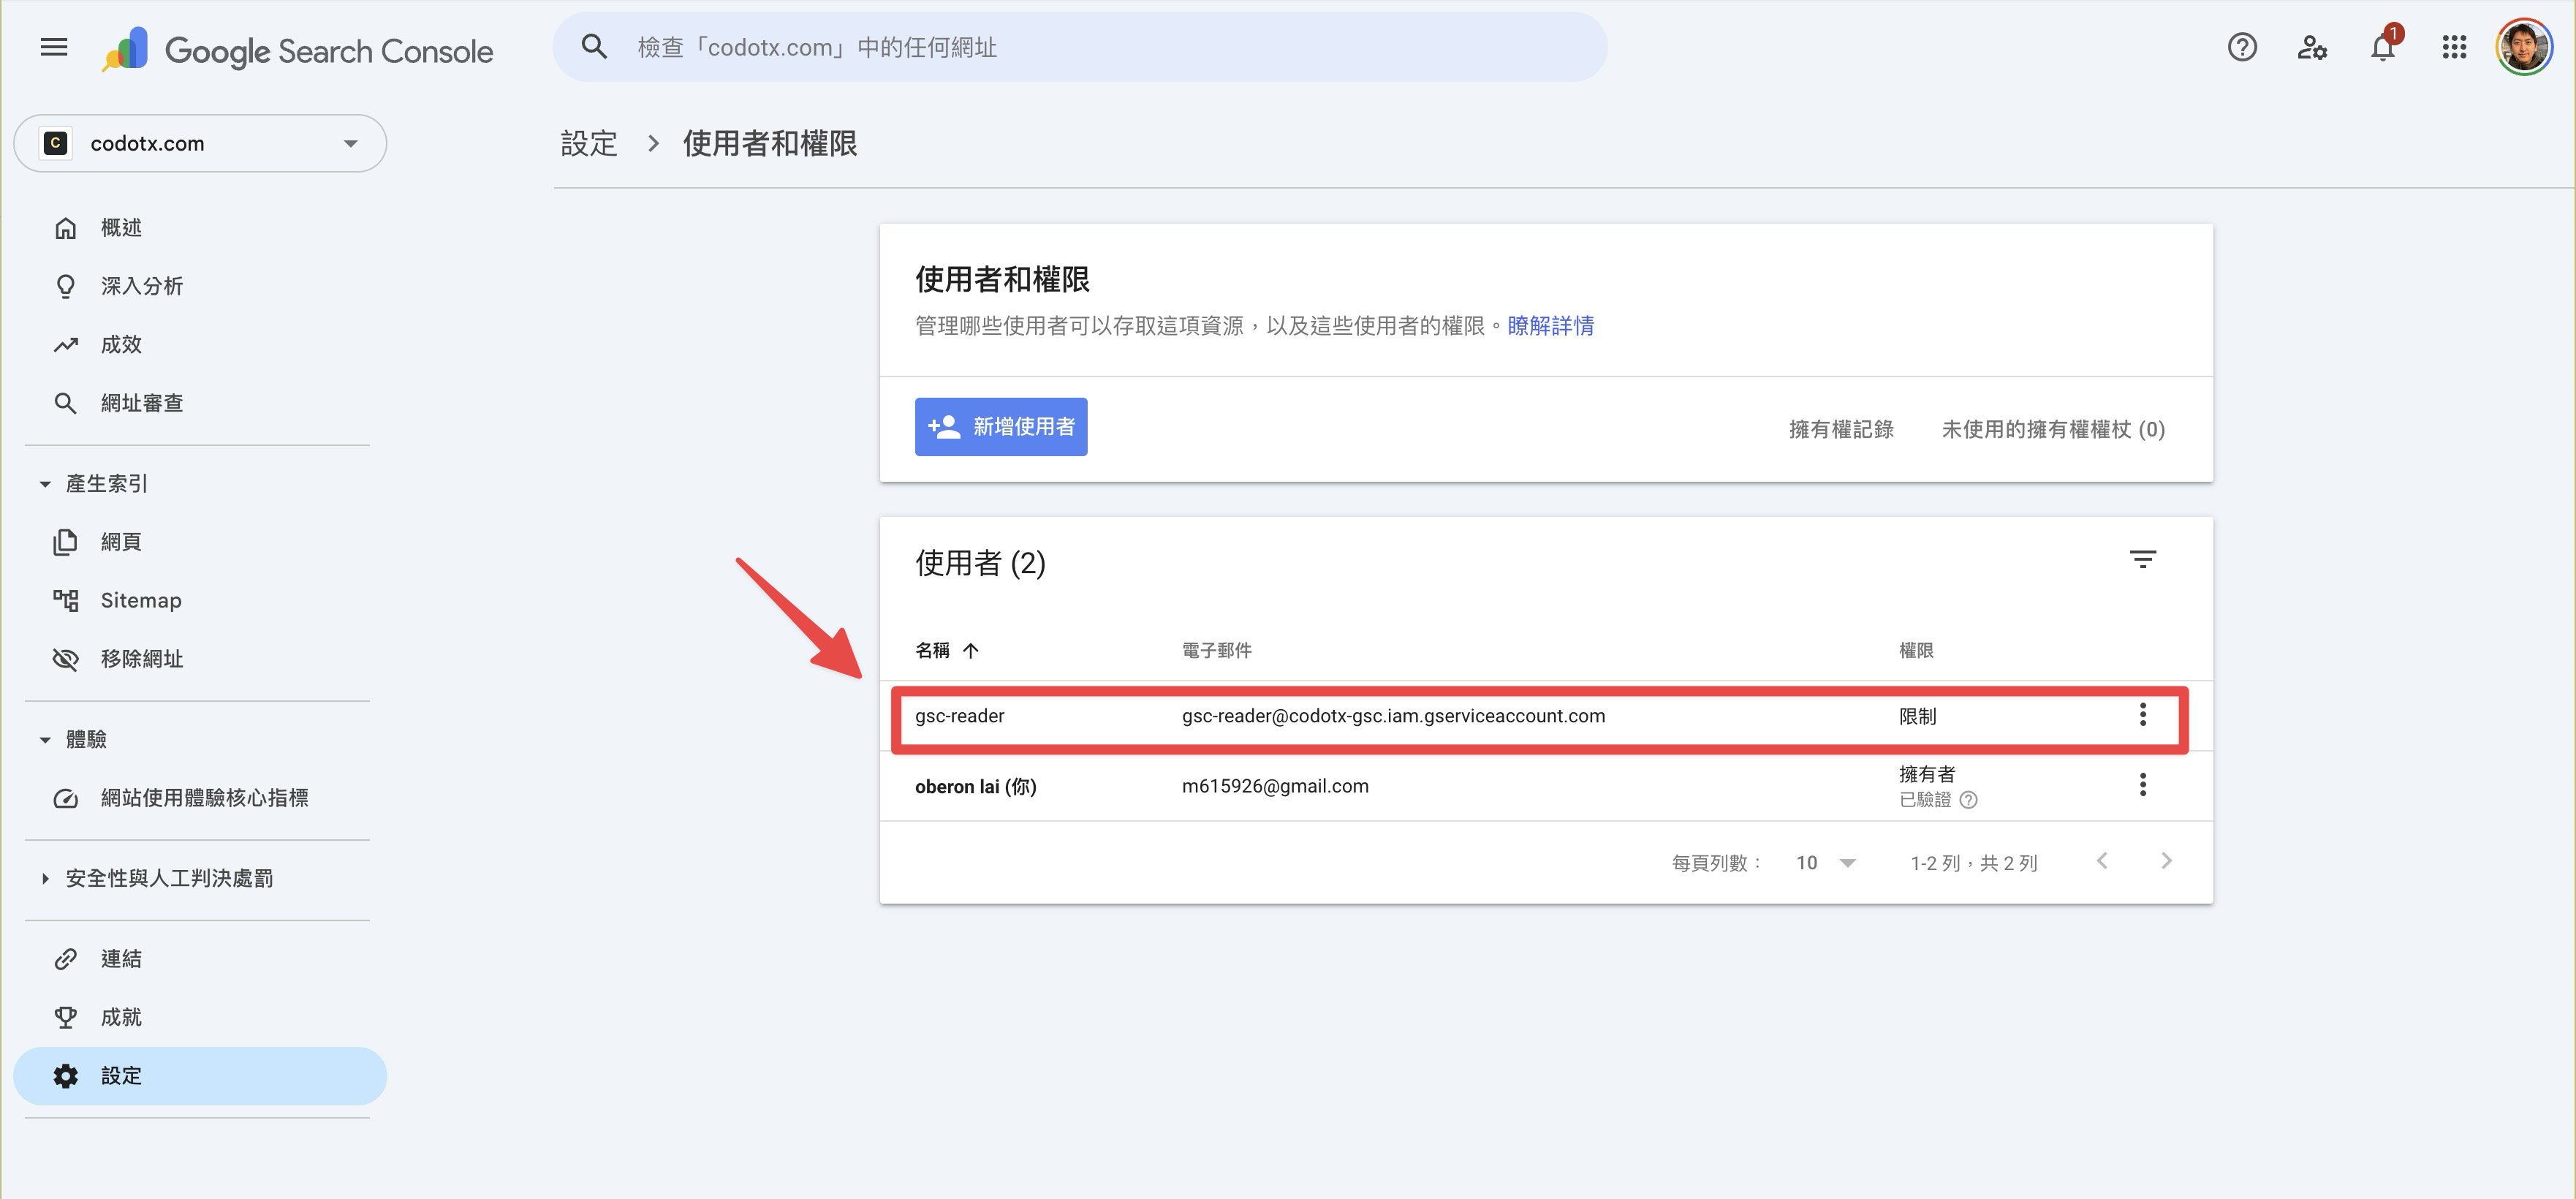The image size is (2576, 1199).
Task: Open the navigation hamburger menu
Action: pos(53,46)
